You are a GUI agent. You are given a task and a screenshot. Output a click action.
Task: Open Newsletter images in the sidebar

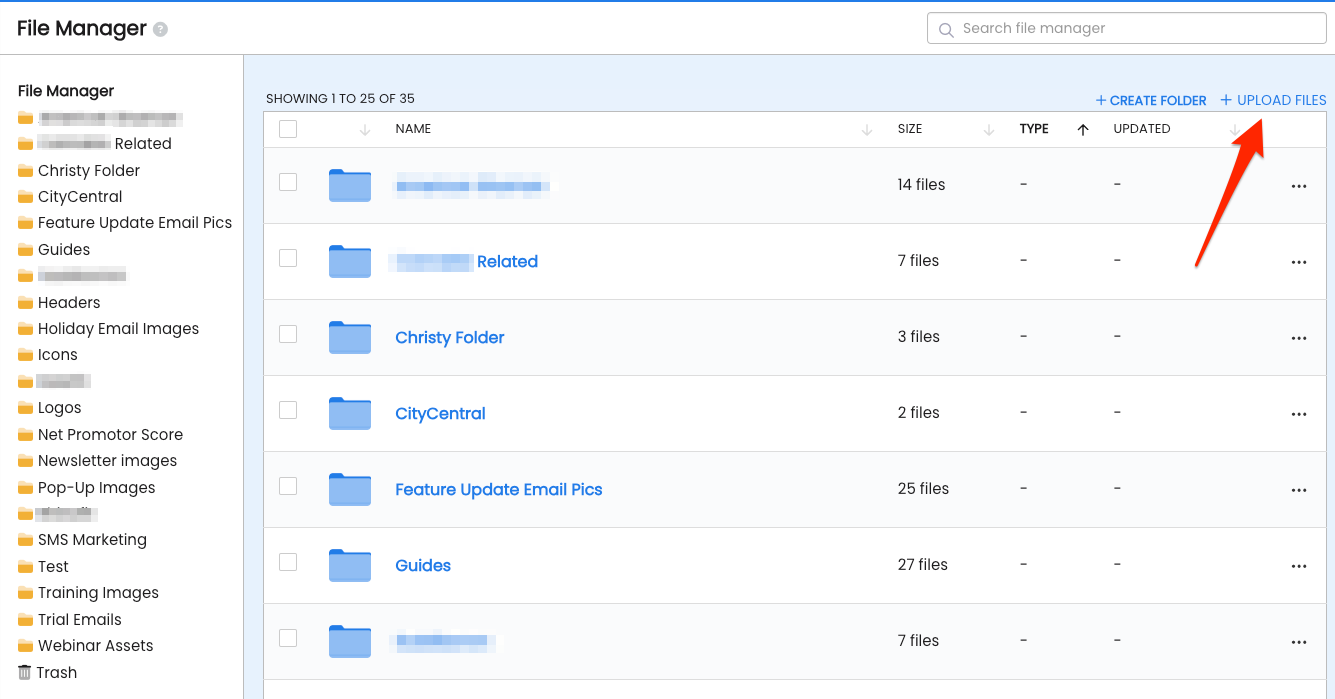pyautogui.click(x=107, y=461)
